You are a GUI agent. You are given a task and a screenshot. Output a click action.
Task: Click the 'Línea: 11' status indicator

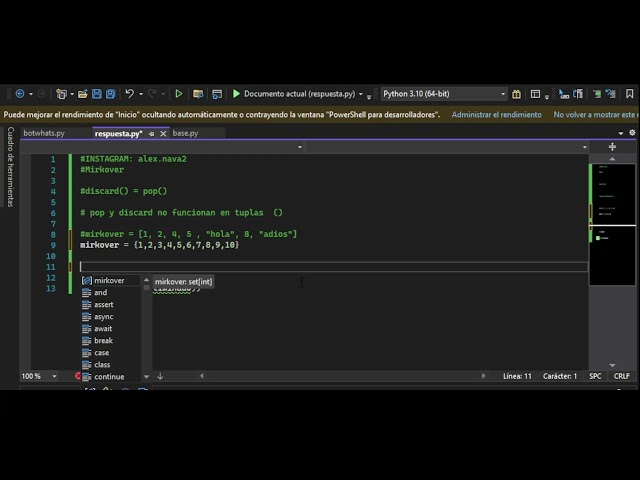517,376
